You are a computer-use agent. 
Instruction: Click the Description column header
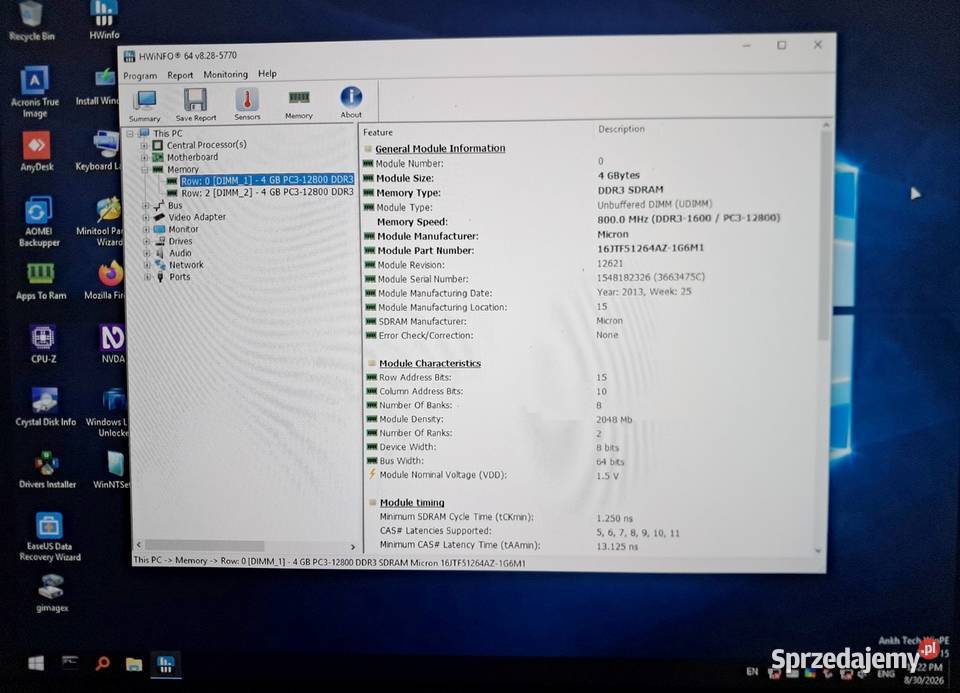coord(621,129)
